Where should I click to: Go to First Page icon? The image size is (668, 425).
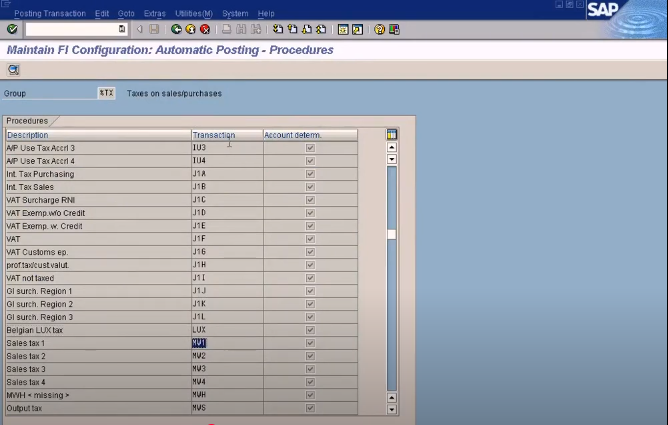point(278,29)
